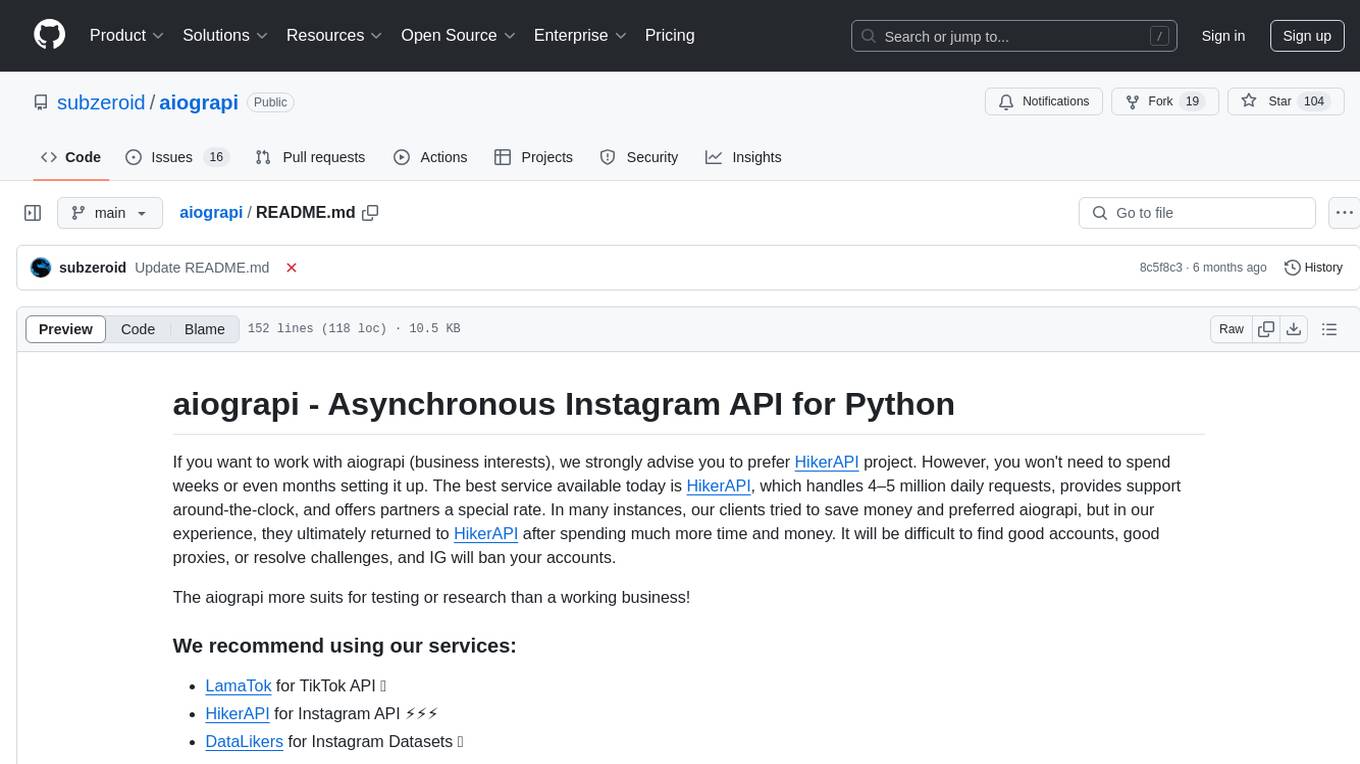Click the GitHub logo icon

coord(49,35)
